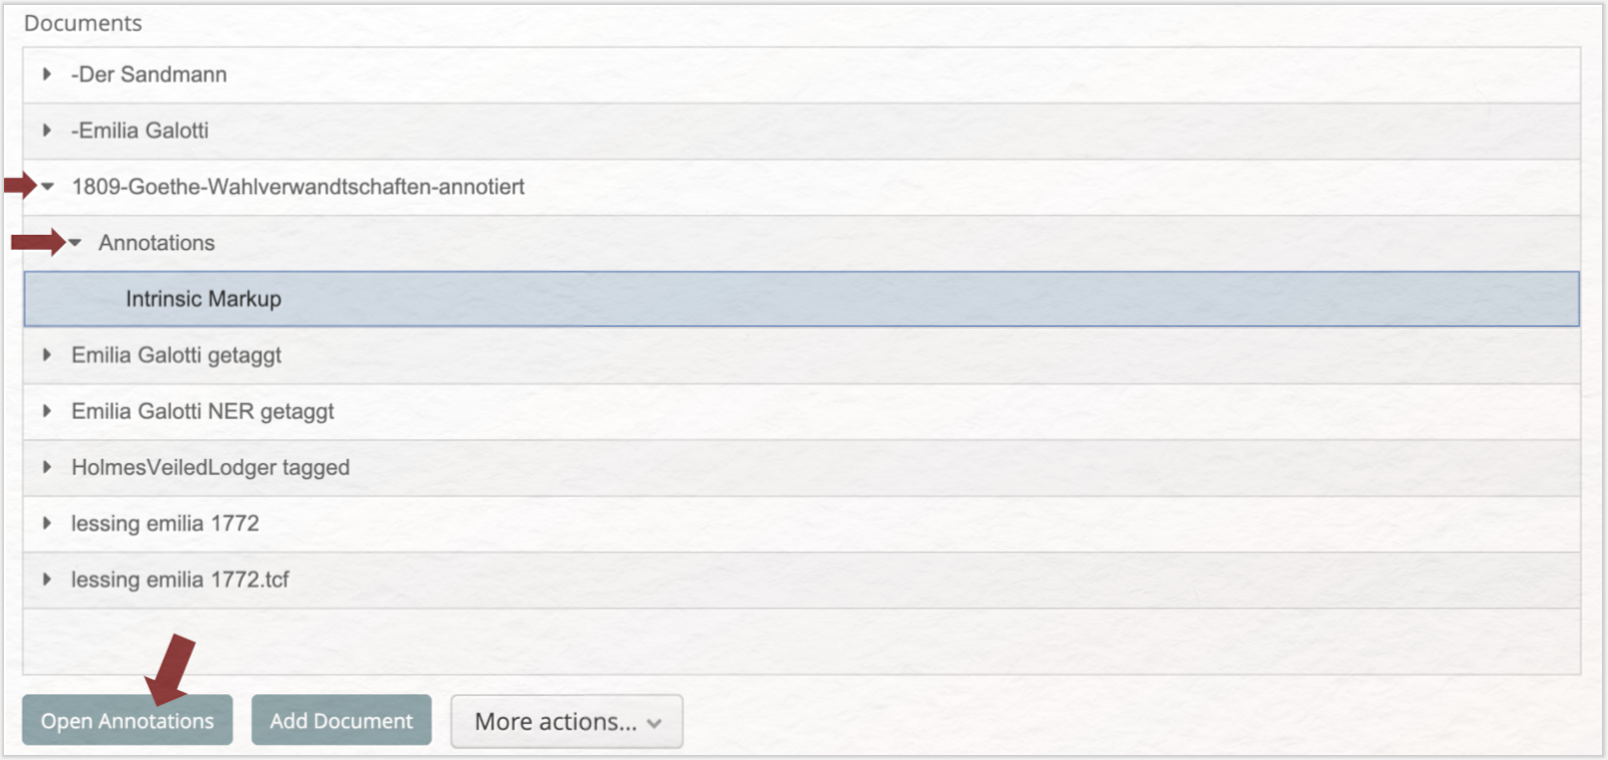
Task: Expand lessing emilia 1772 triangle
Action: click(47, 523)
